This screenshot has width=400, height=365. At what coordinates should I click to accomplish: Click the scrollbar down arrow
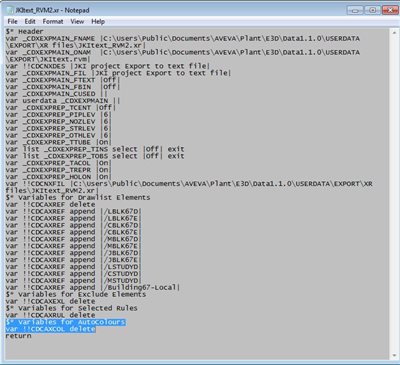click(x=394, y=355)
